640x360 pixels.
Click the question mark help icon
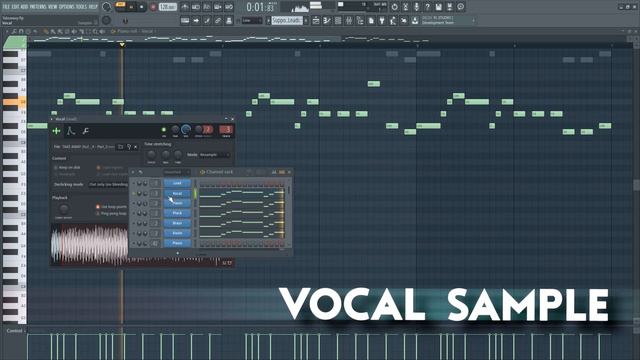click(x=427, y=7)
